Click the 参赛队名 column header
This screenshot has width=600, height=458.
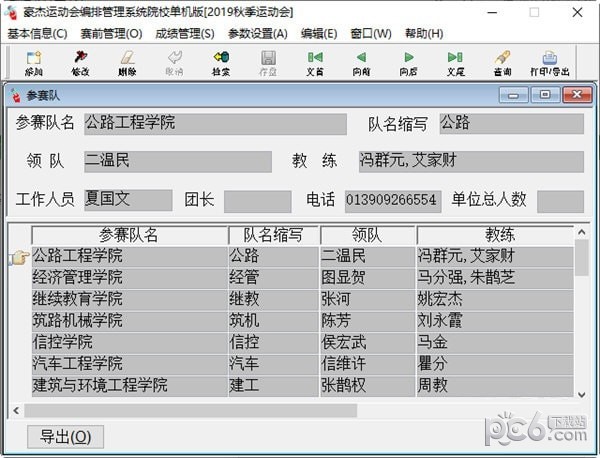[129, 235]
